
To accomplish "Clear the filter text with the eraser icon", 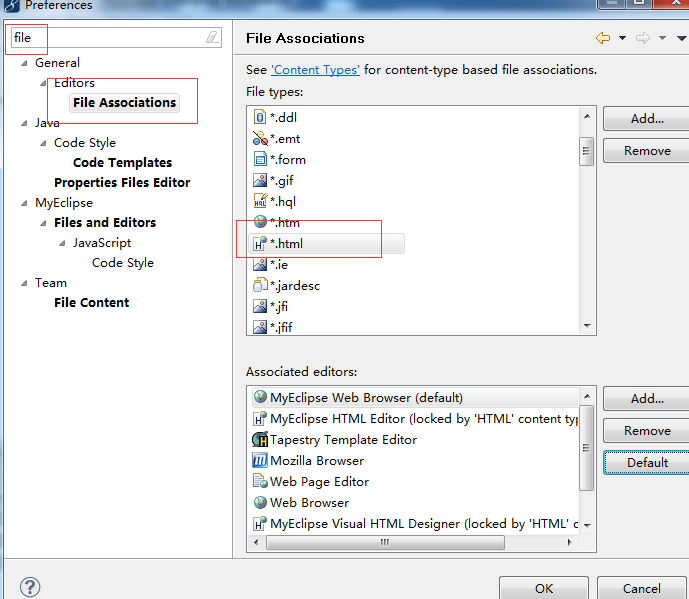I will 212,37.
